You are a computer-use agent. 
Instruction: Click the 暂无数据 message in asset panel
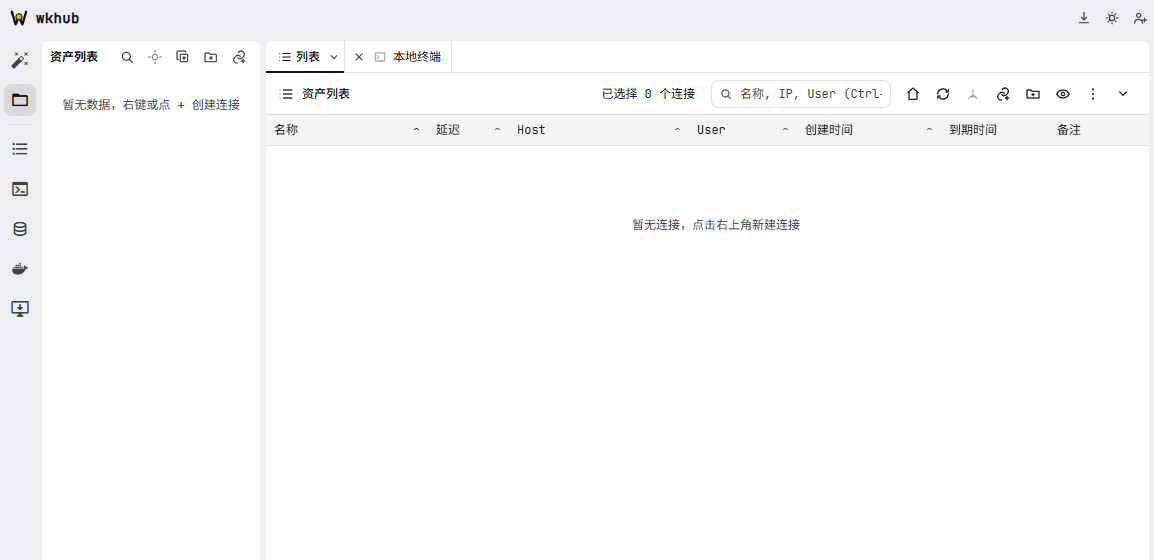(151, 104)
